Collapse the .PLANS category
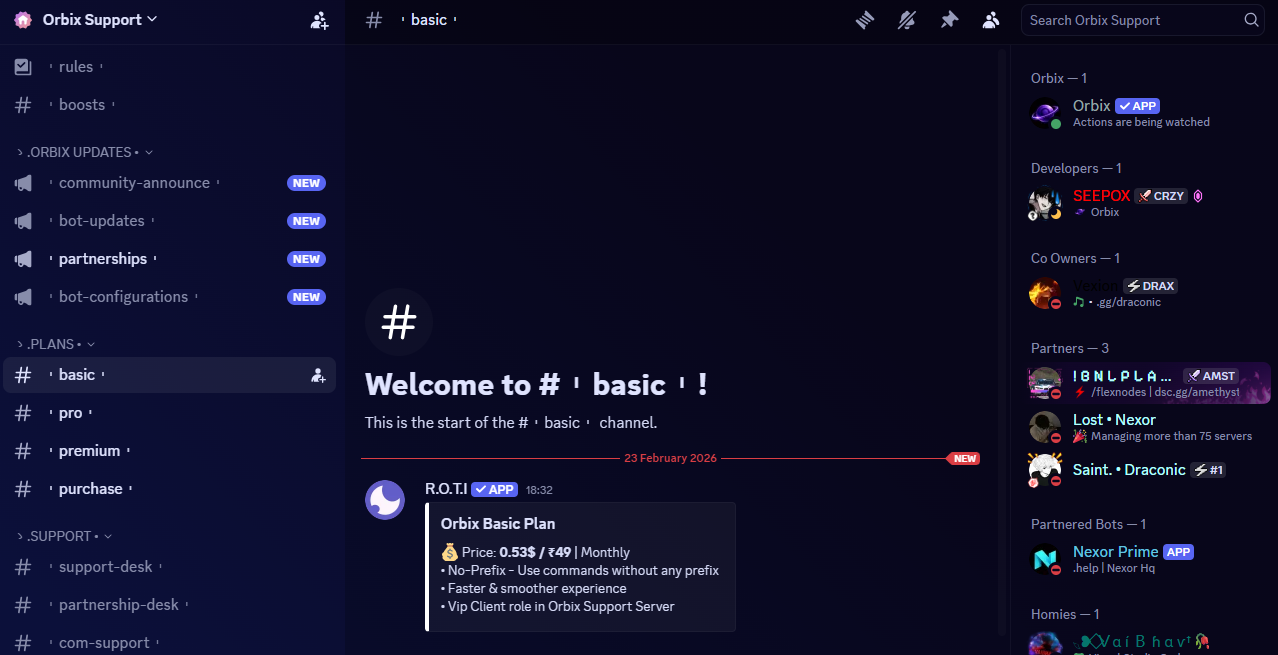This screenshot has height=655, width=1278. [56, 344]
